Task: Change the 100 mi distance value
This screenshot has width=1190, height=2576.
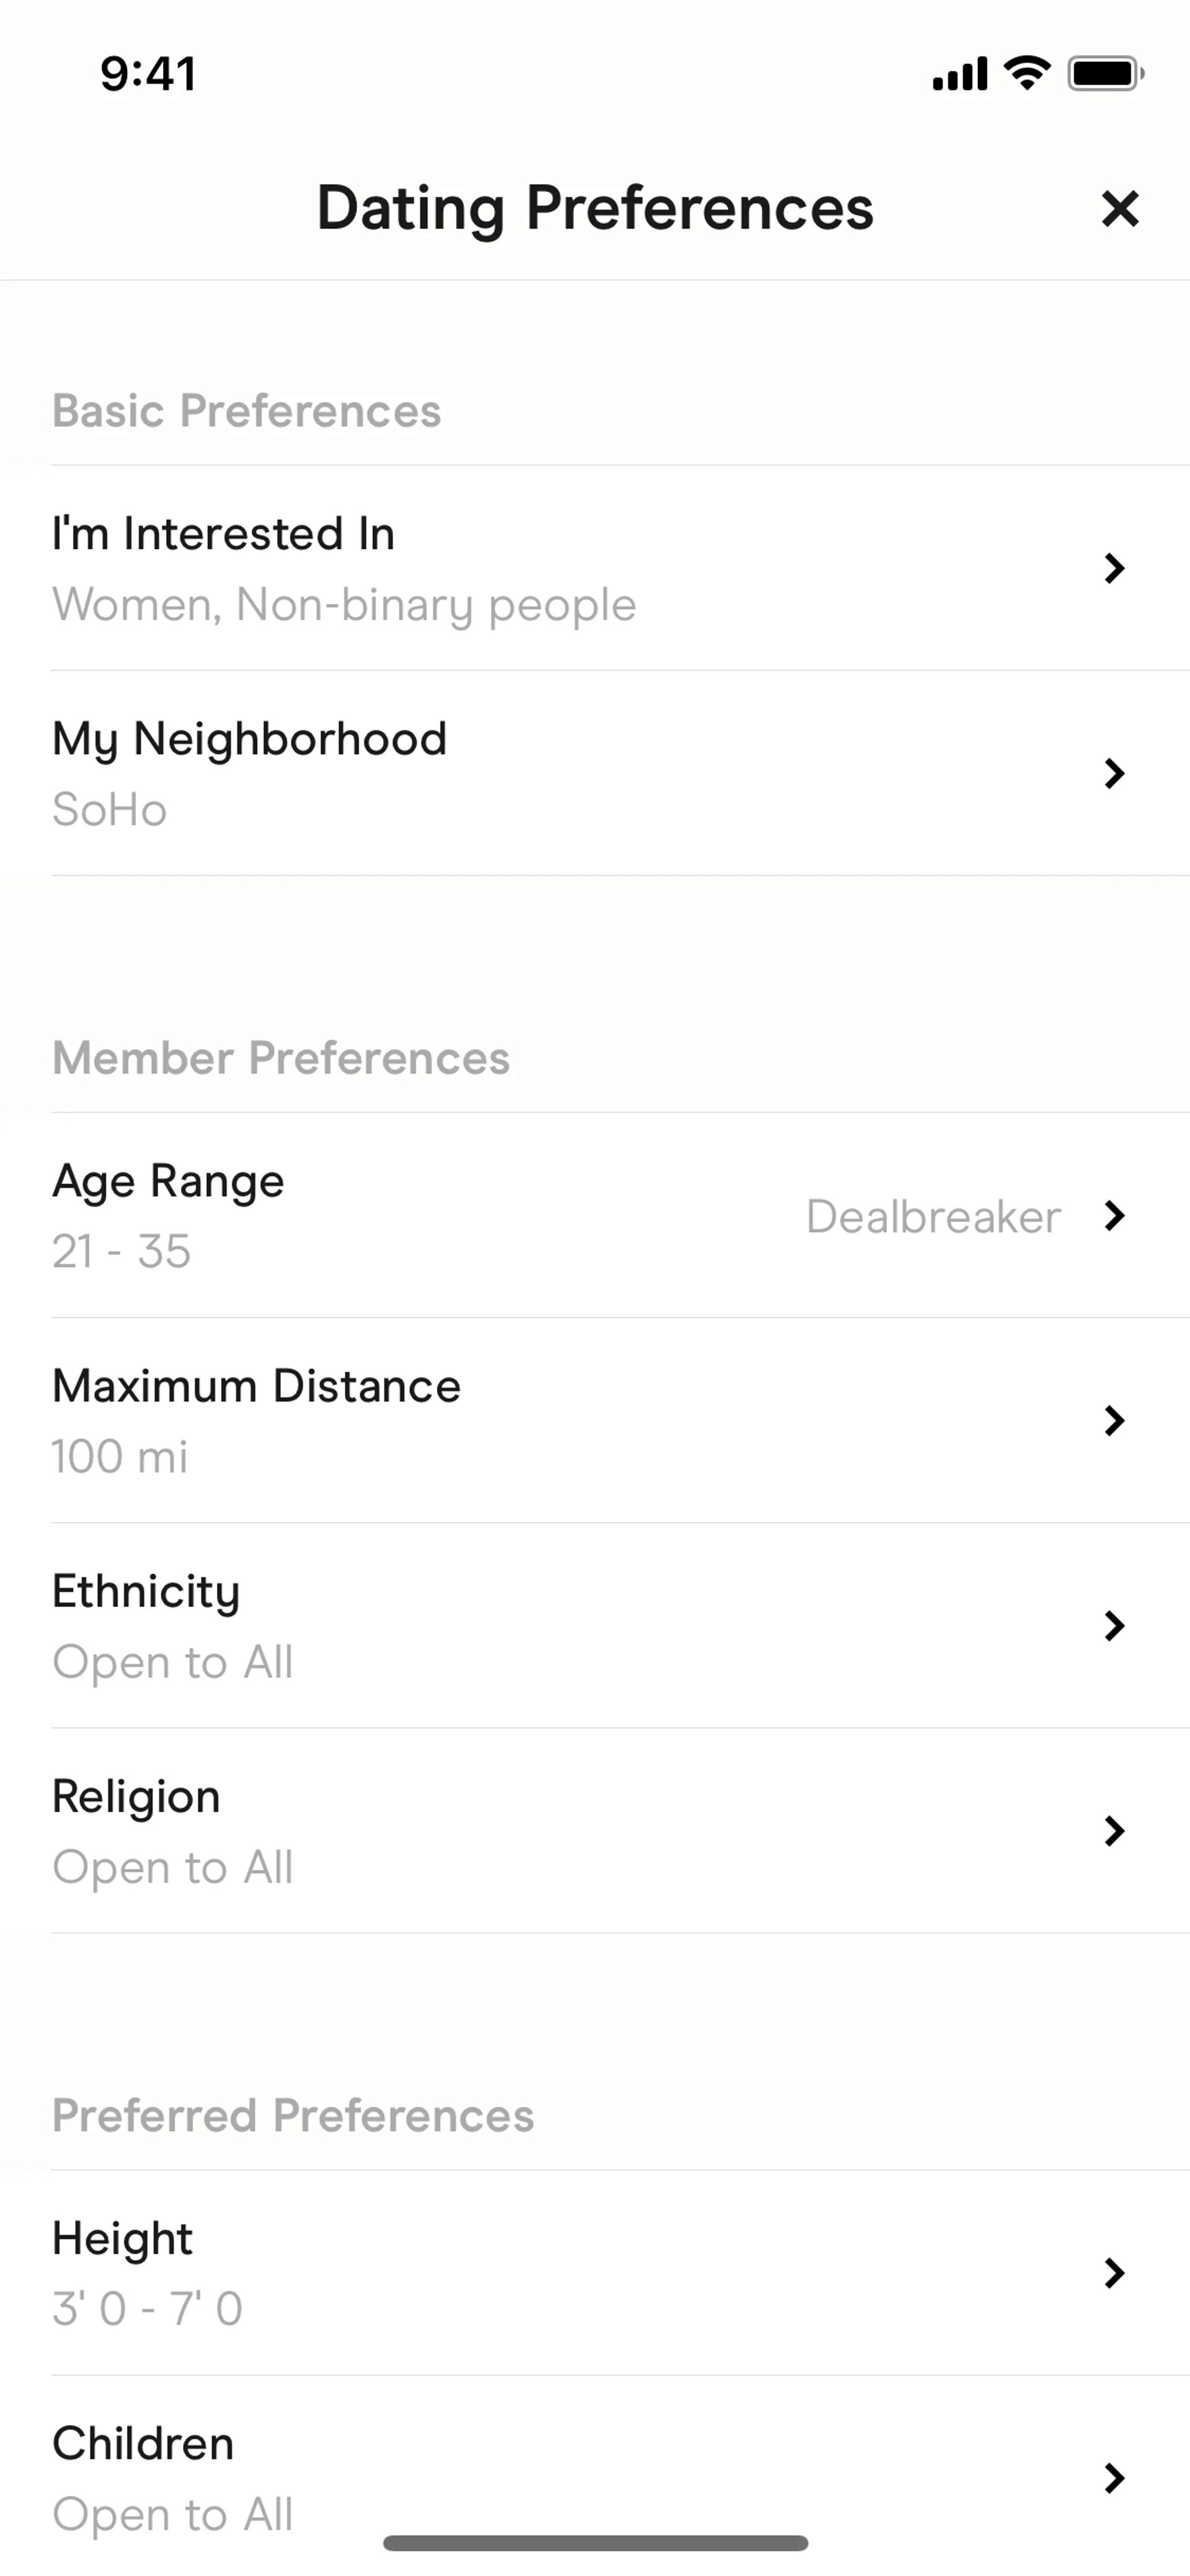Action: tap(120, 1457)
